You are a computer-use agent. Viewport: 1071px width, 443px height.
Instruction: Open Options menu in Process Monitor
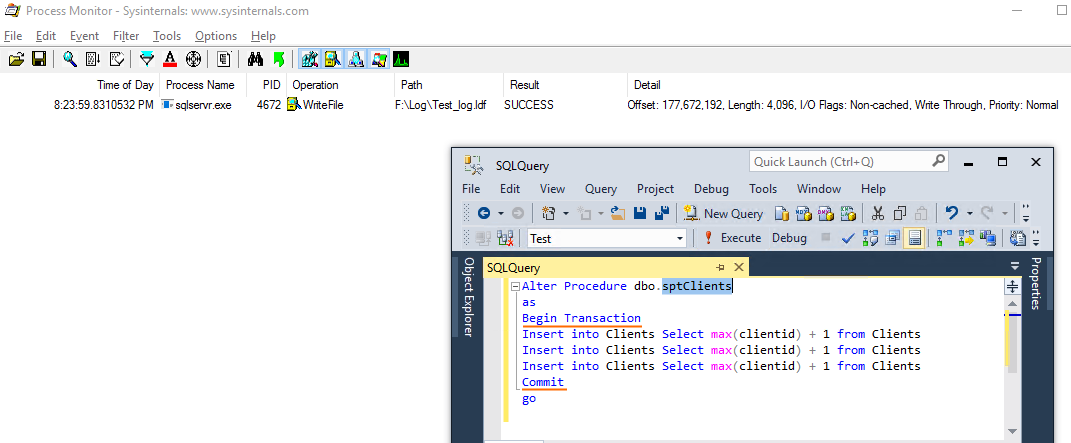pyautogui.click(x=216, y=35)
